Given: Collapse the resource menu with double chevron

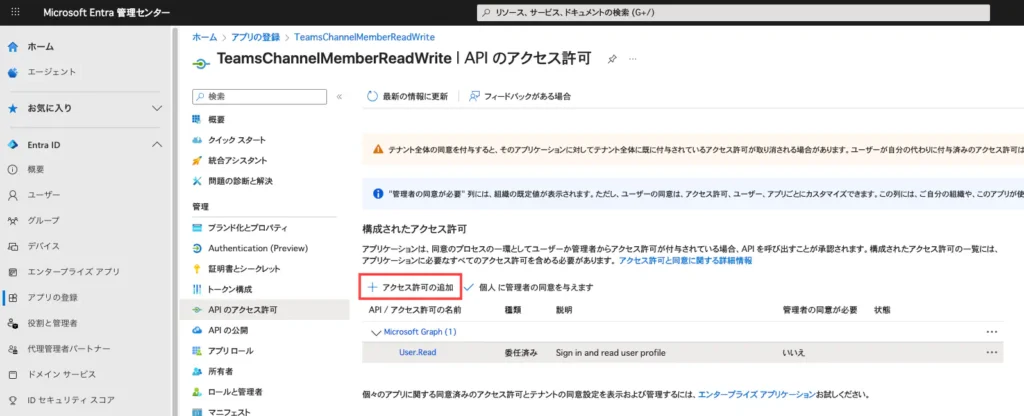Looking at the screenshot, I should [339, 97].
